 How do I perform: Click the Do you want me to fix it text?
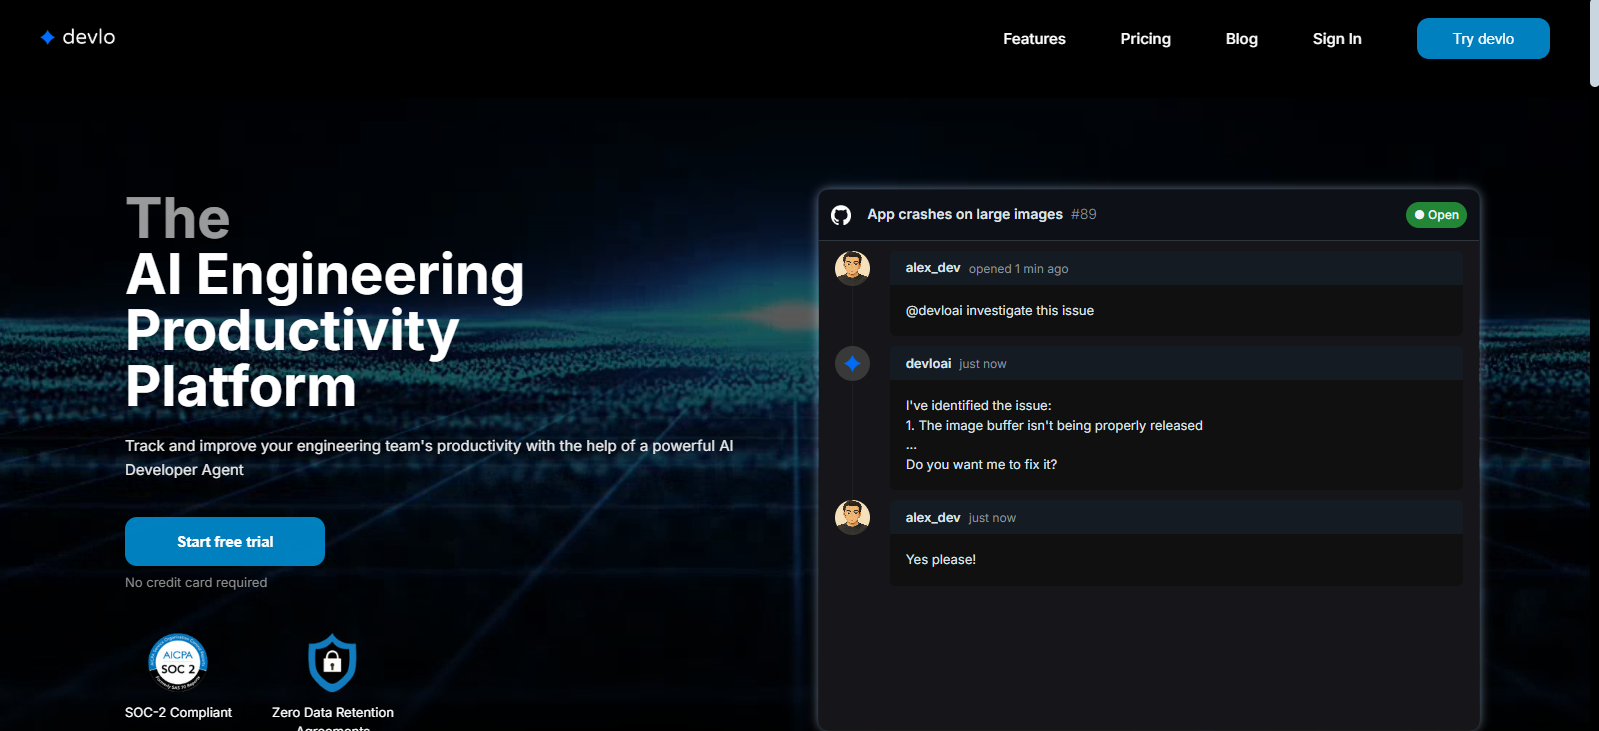[981, 464]
